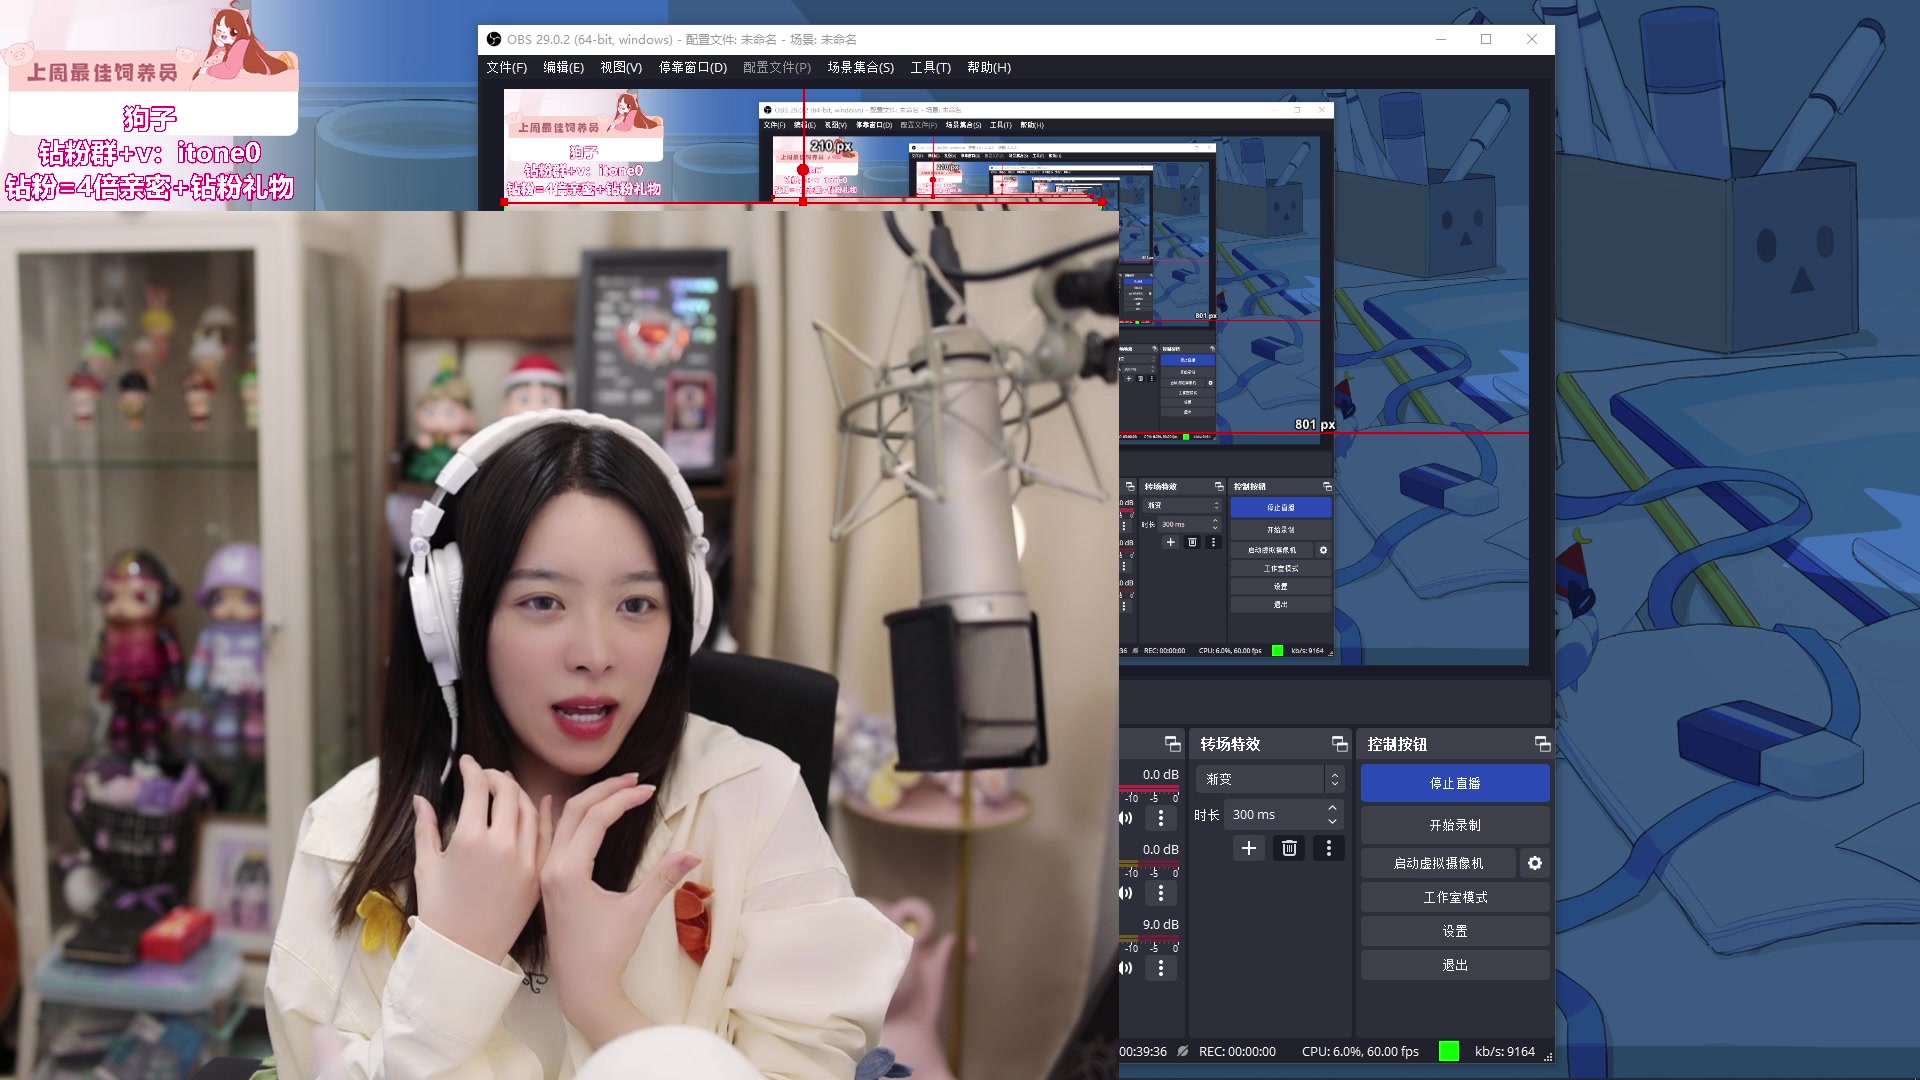Screen dimensions: 1920x1080
Task: Increase the 300 ms duration with the up arrow
Action: pos(1332,808)
